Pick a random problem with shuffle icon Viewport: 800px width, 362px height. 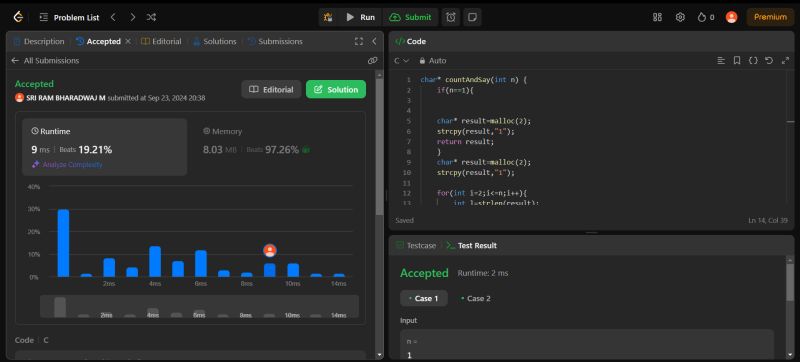click(151, 17)
